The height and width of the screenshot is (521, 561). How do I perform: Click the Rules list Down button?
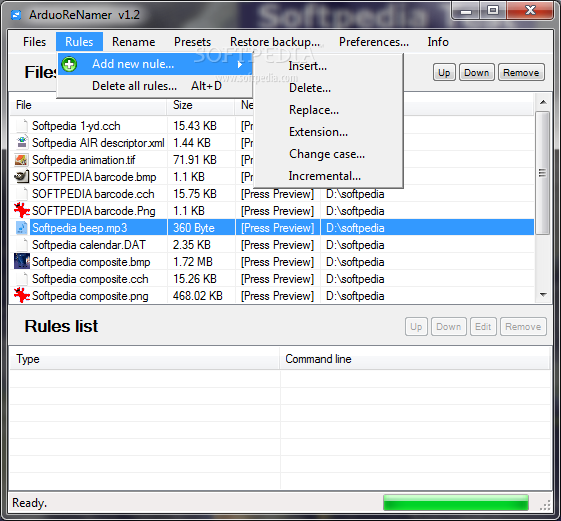[449, 327]
